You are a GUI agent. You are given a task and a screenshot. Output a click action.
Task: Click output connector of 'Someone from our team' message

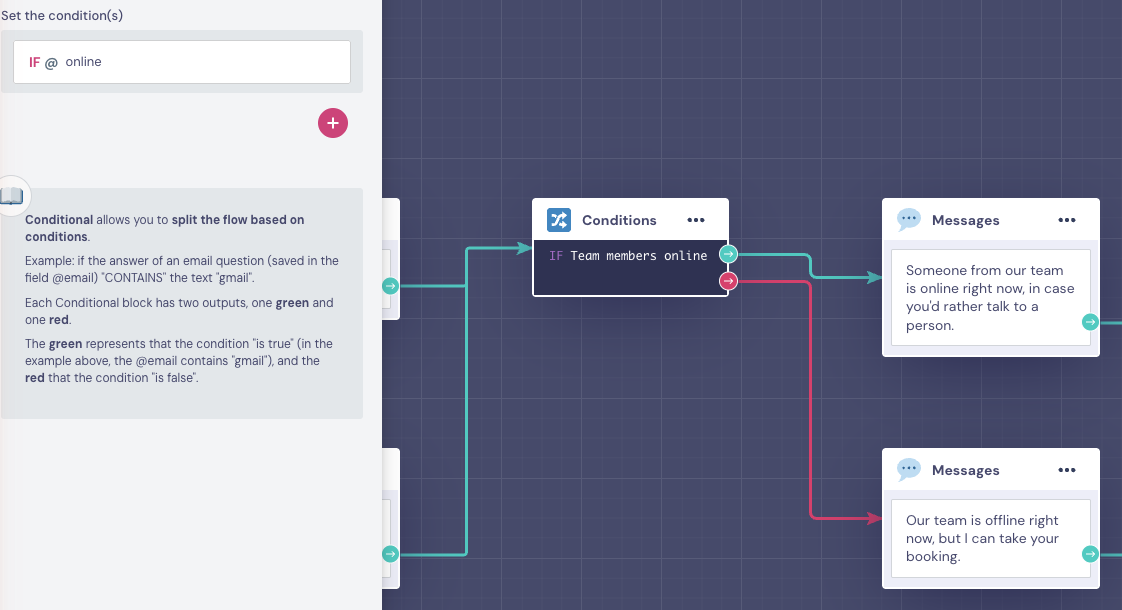click(x=1090, y=322)
